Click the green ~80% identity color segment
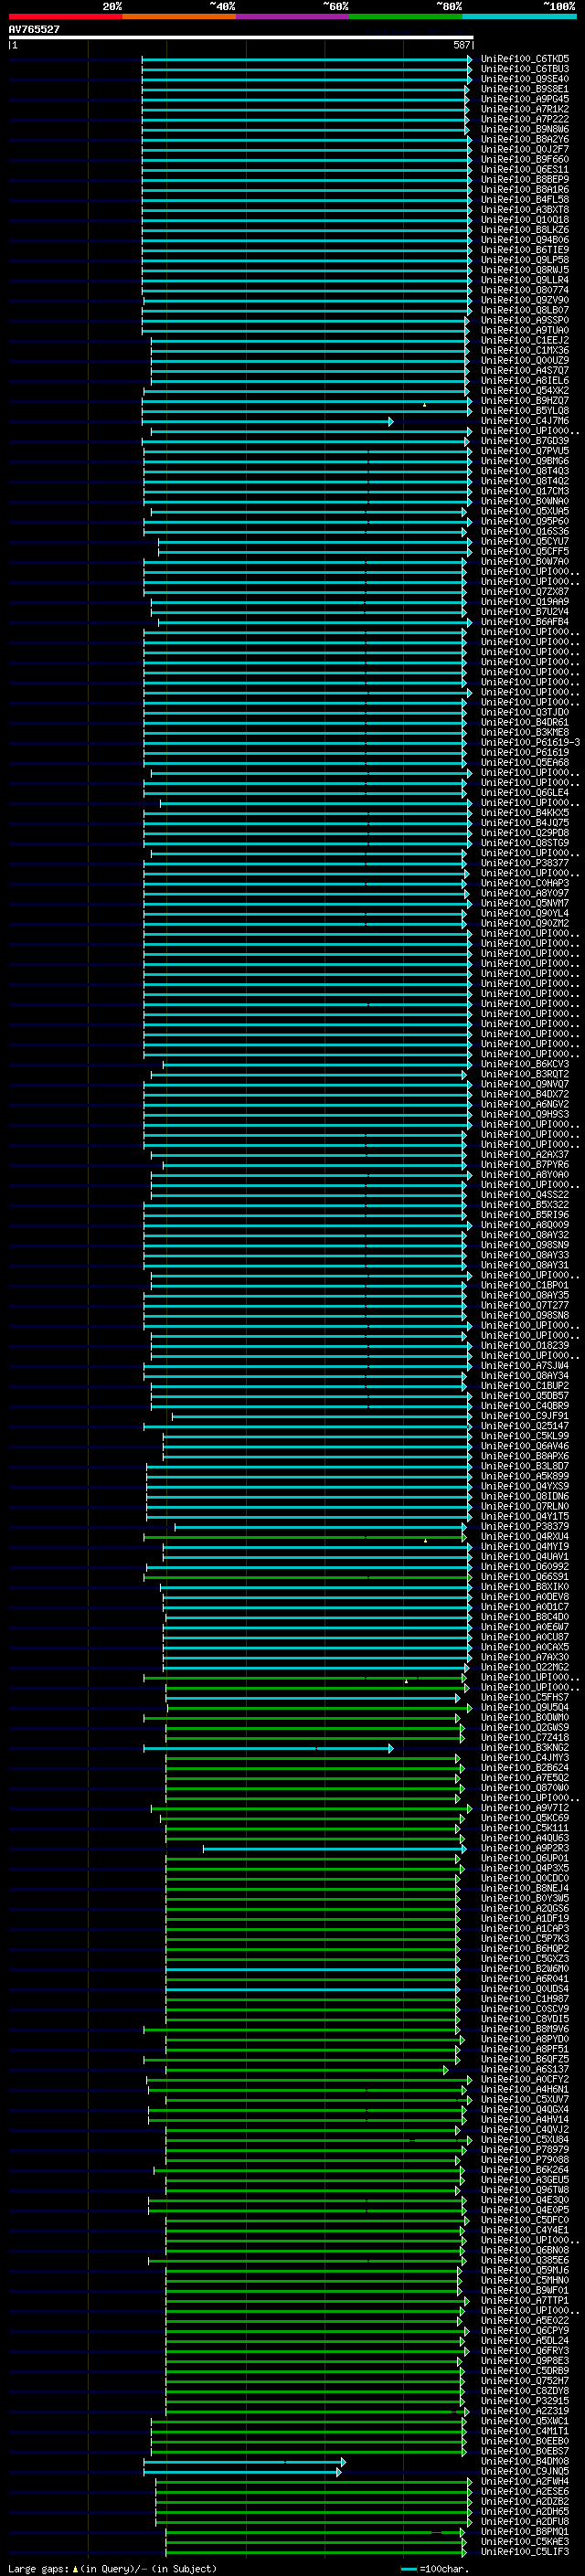The width and height of the screenshot is (585, 2576). 406,16
